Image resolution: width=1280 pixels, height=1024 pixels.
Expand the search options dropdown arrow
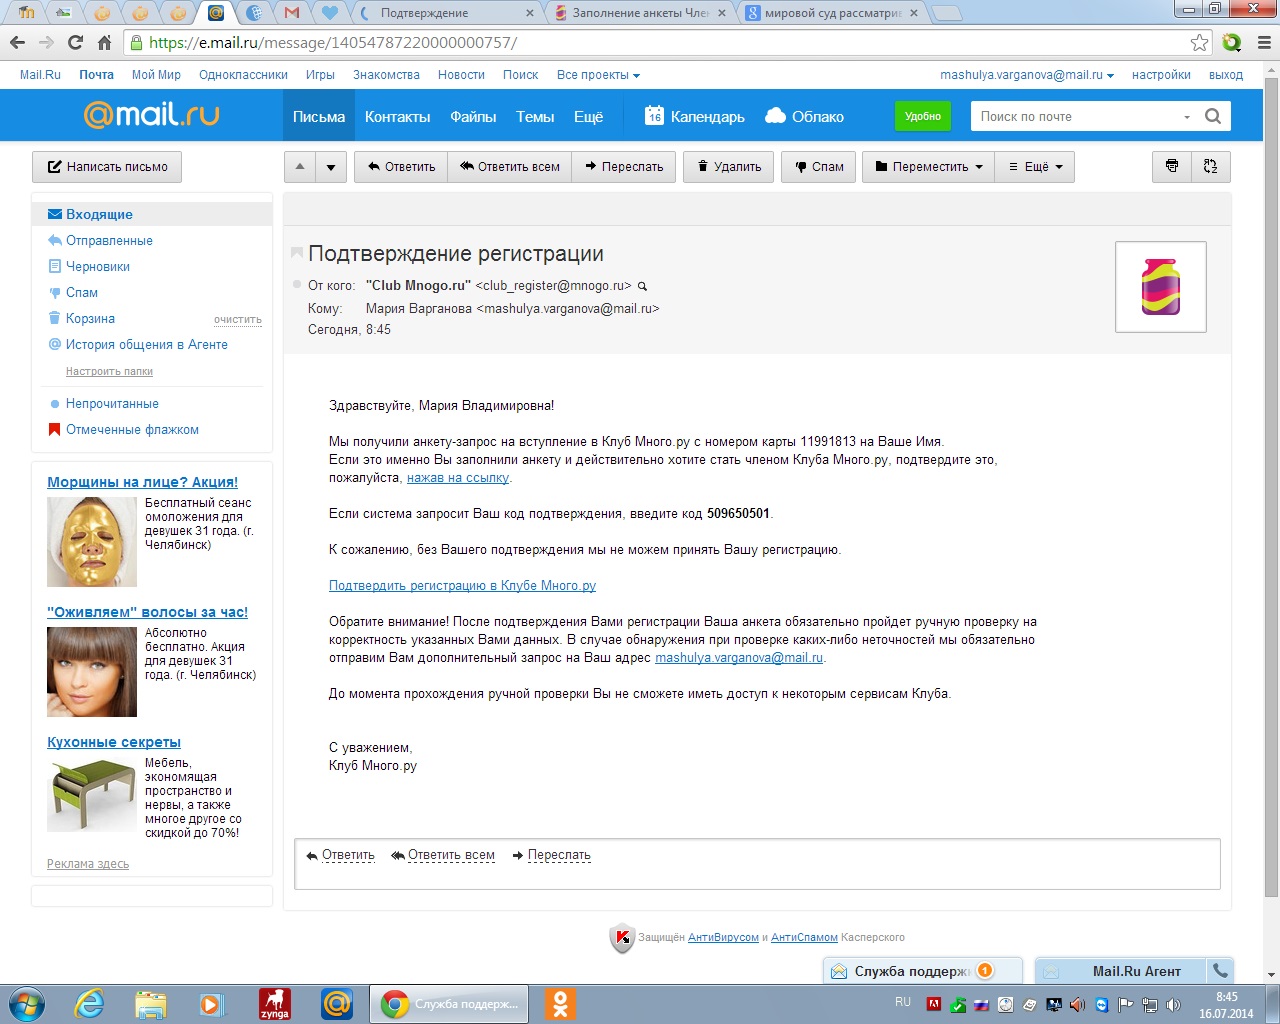1187,117
